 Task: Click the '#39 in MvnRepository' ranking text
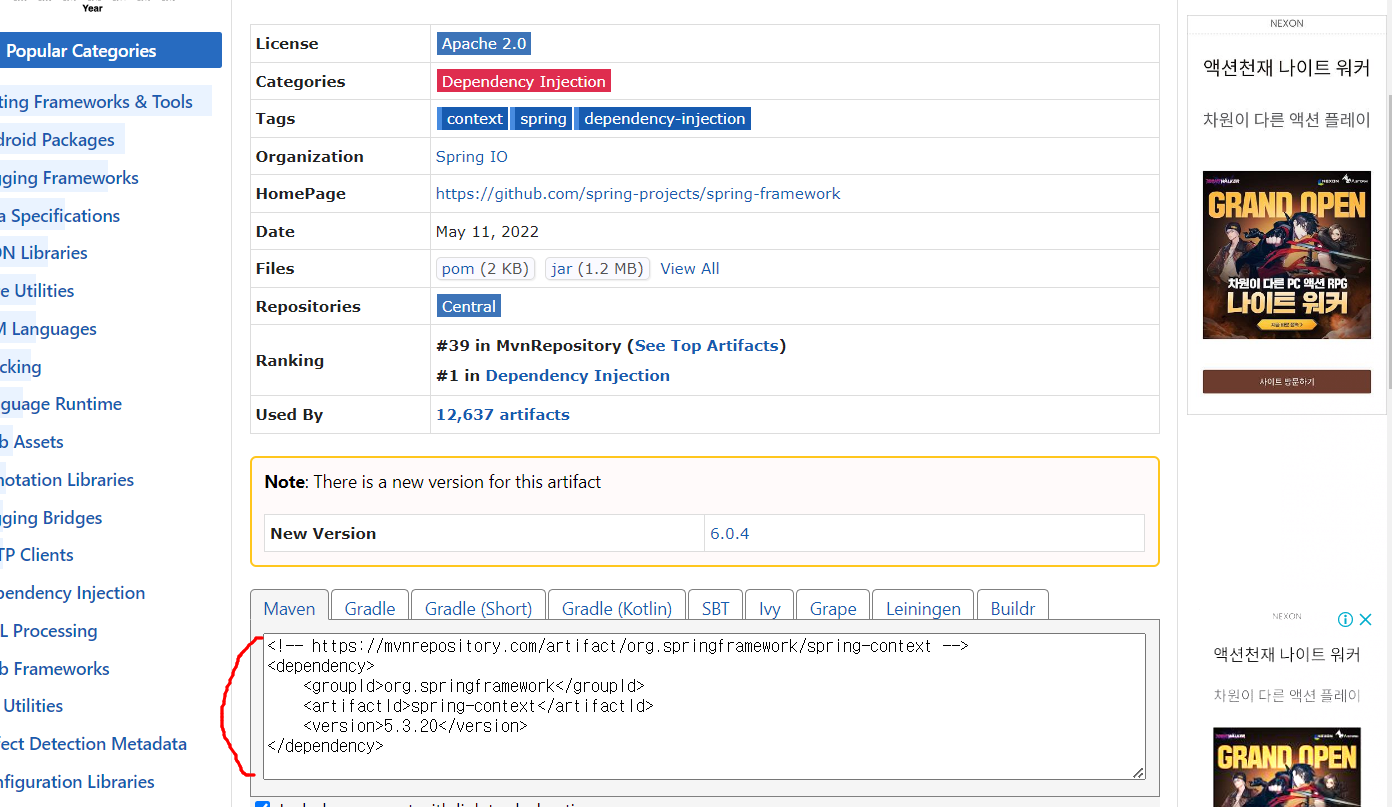528,346
